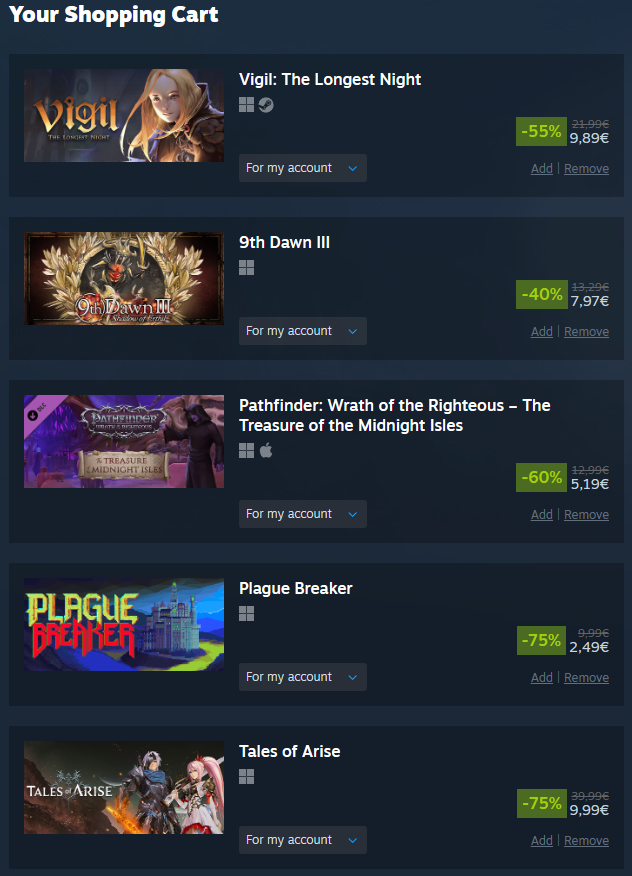The width and height of the screenshot is (632, 876).
Task: Click the Plague Breaker game thumbnail
Action: tap(124, 625)
